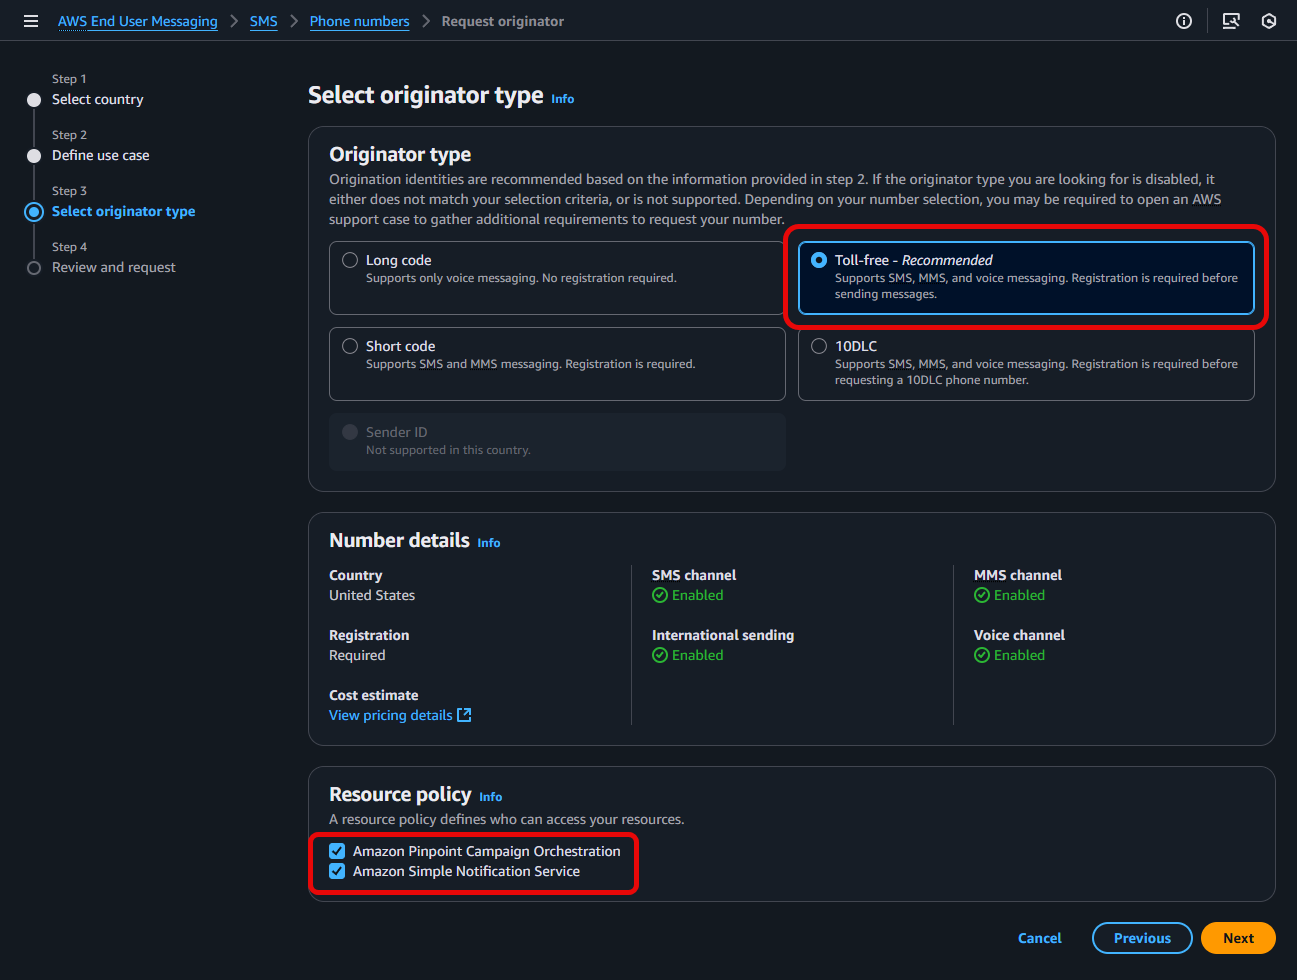Select the Long code originator type
This screenshot has width=1297, height=980.
click(x=350, y=260)
